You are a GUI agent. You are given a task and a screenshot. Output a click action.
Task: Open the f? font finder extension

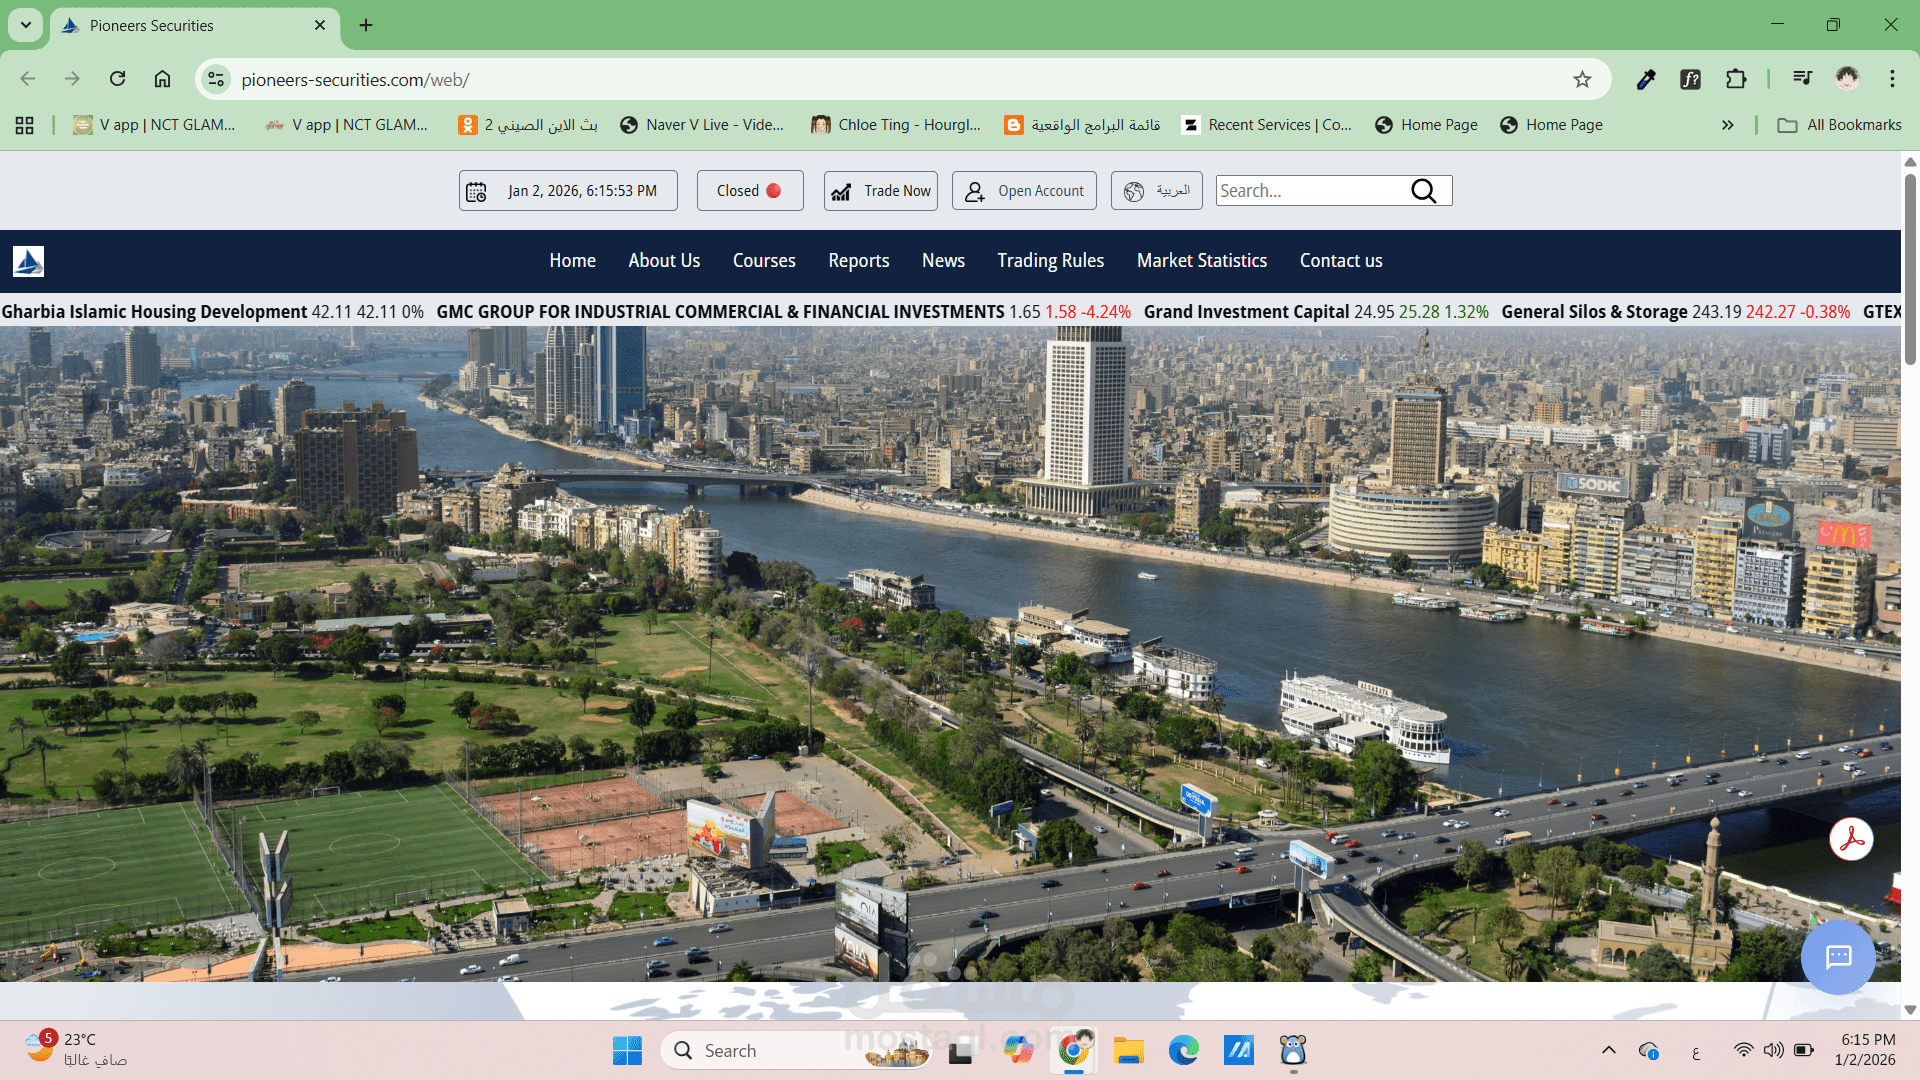tap(1691, 79)
